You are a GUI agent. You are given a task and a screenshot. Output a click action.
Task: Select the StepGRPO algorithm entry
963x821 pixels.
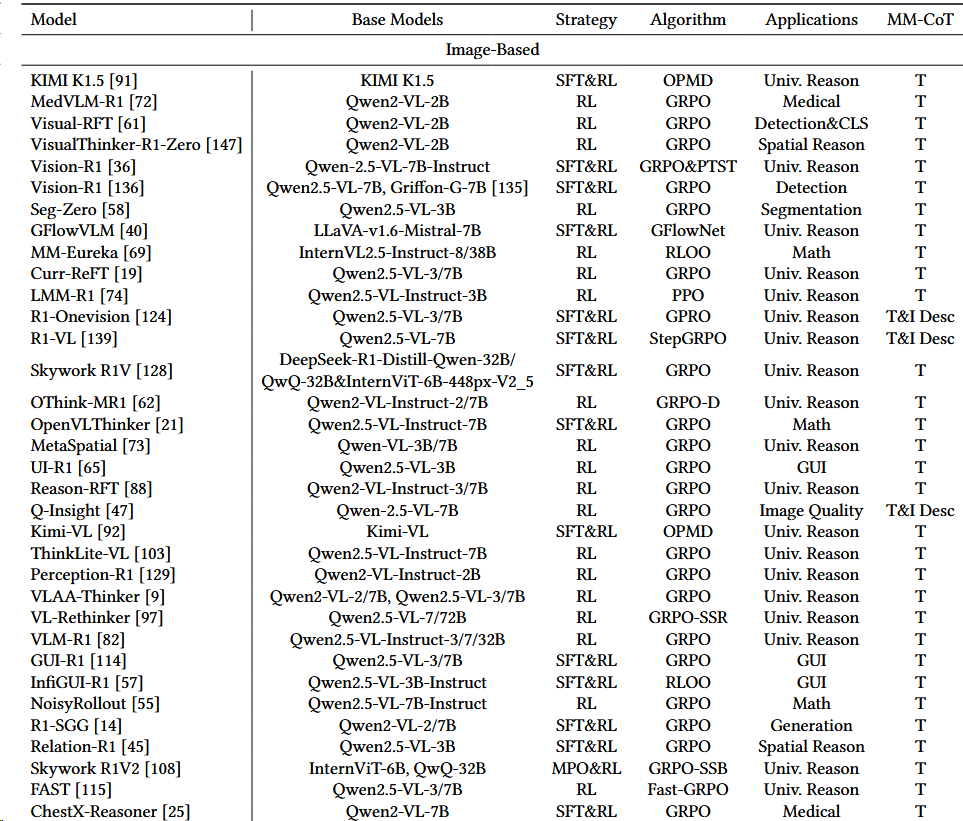pyautogui.click(x=688, y=339)
